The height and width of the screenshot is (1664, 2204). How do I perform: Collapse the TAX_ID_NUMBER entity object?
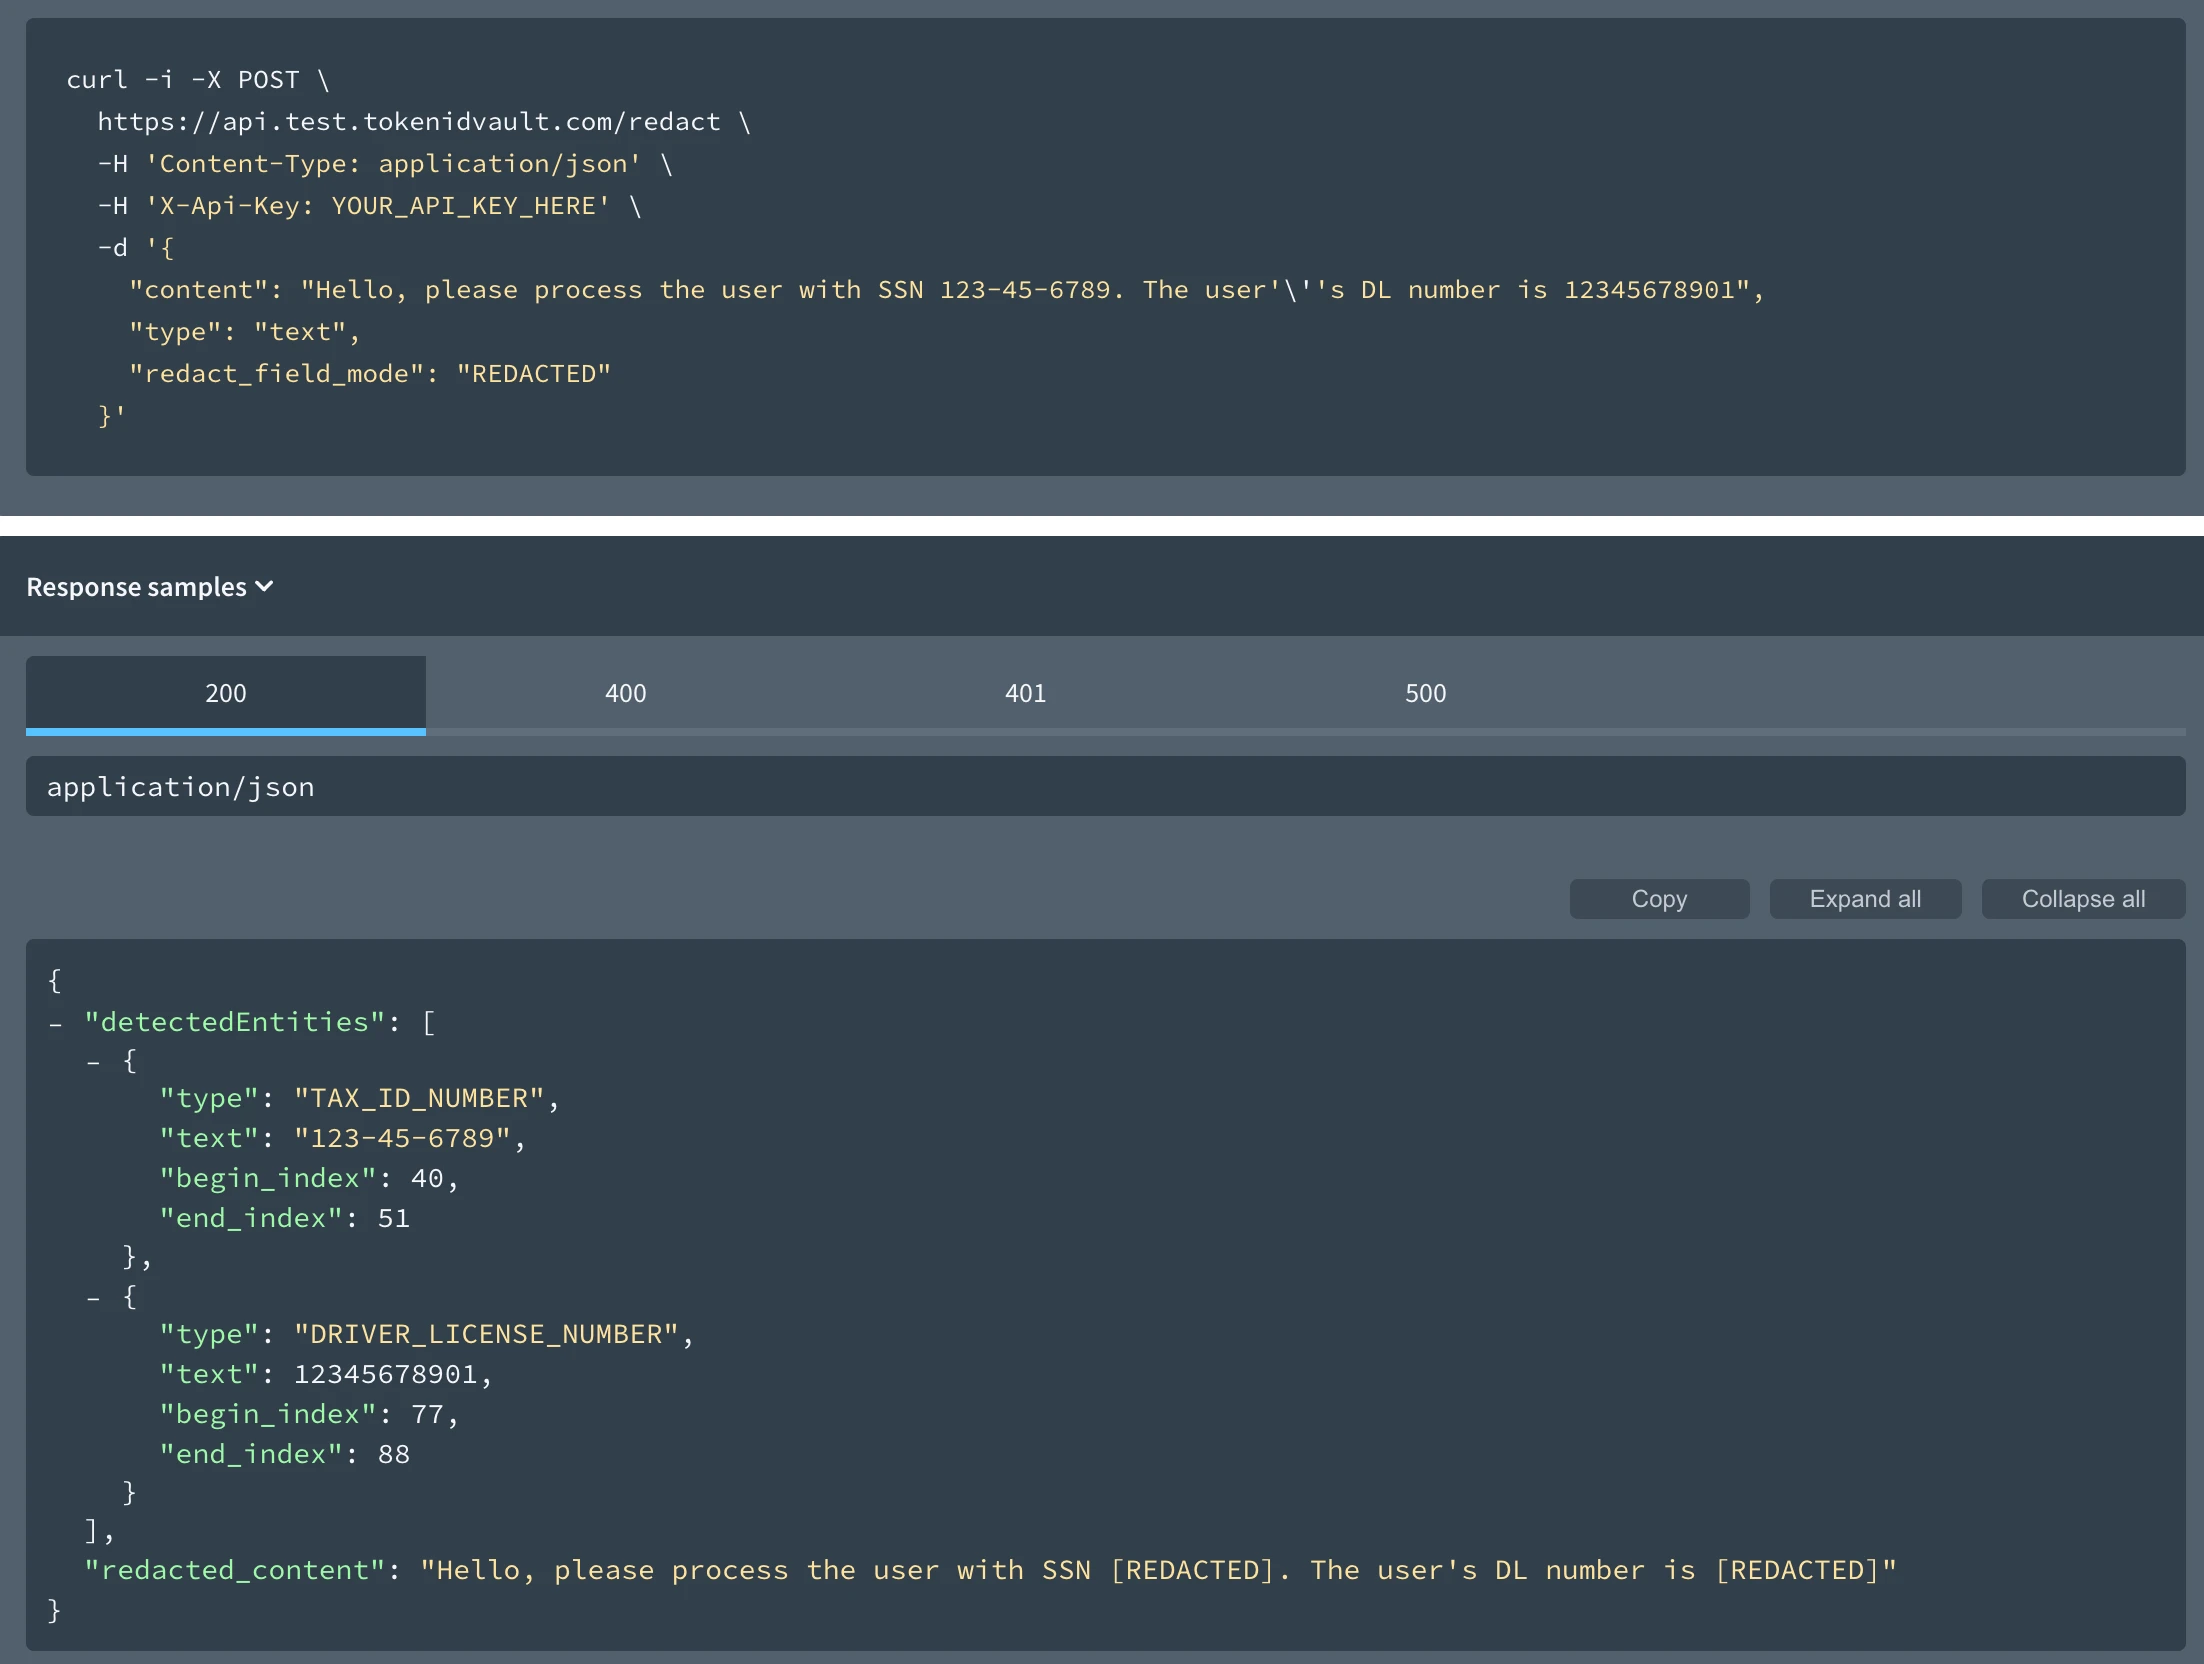click(95, 1060)
